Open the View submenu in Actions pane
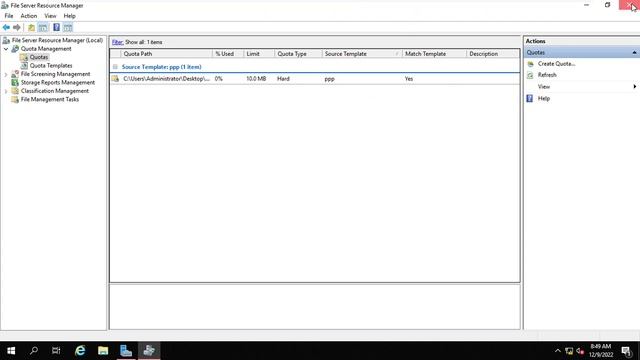The width and height of the screenshot is (640, 360). click(544, 87)
